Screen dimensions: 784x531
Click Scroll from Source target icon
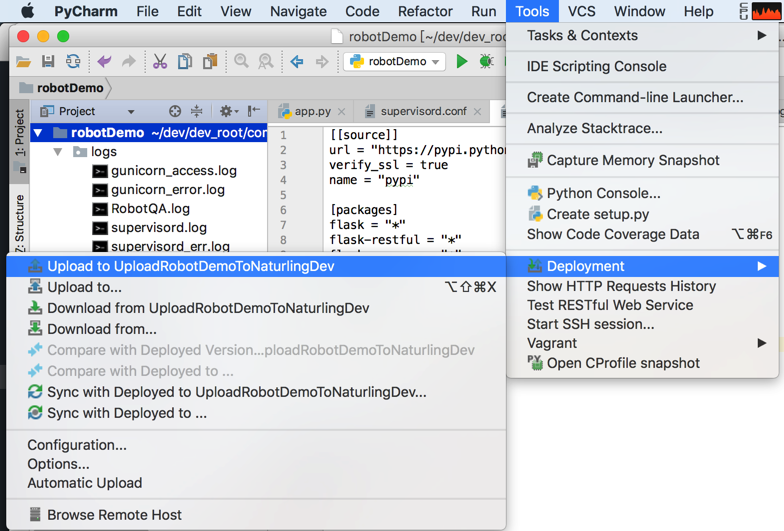[175, 111]
